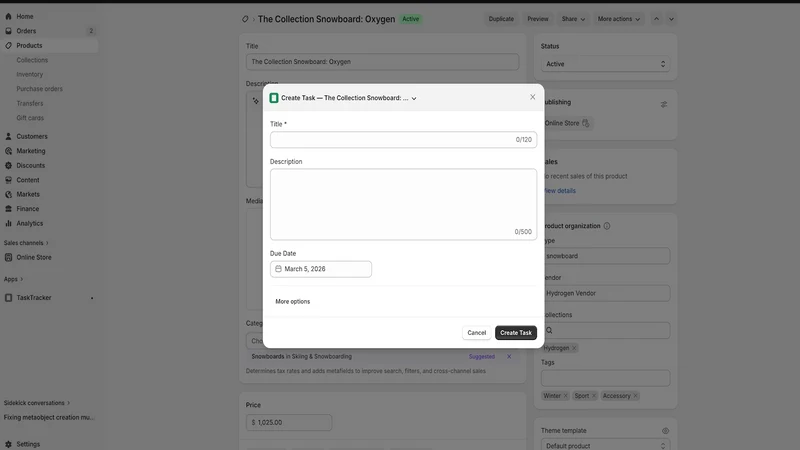Open Purchase orders submenu item
Image resolution: width=800 pixels, height=450 pixels.
[x=39, y=89]
